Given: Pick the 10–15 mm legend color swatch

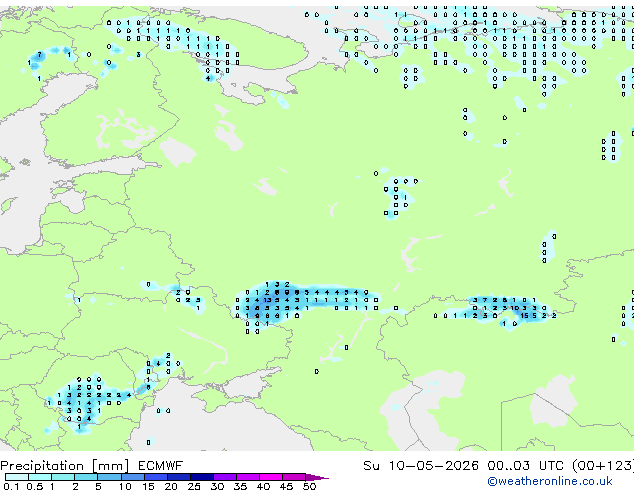Looking at the screenshot, I should coord(132,477).
